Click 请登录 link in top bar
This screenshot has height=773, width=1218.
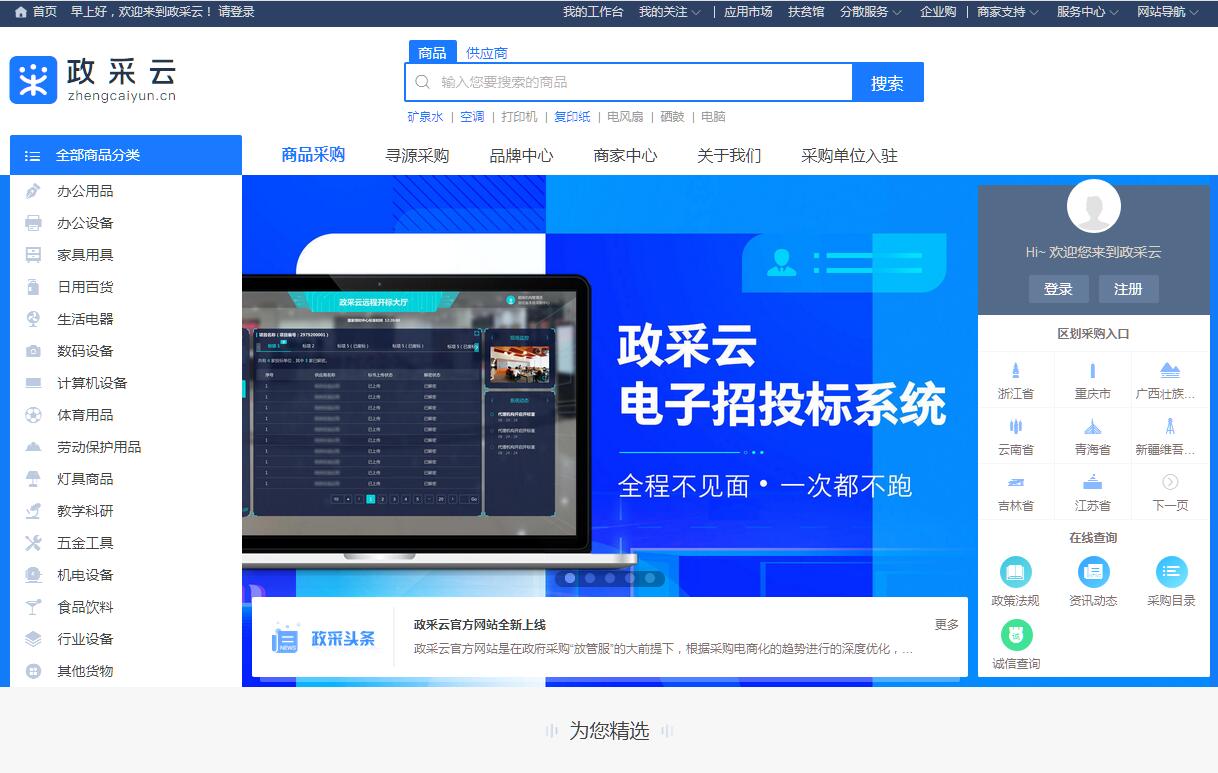(236, 12)
